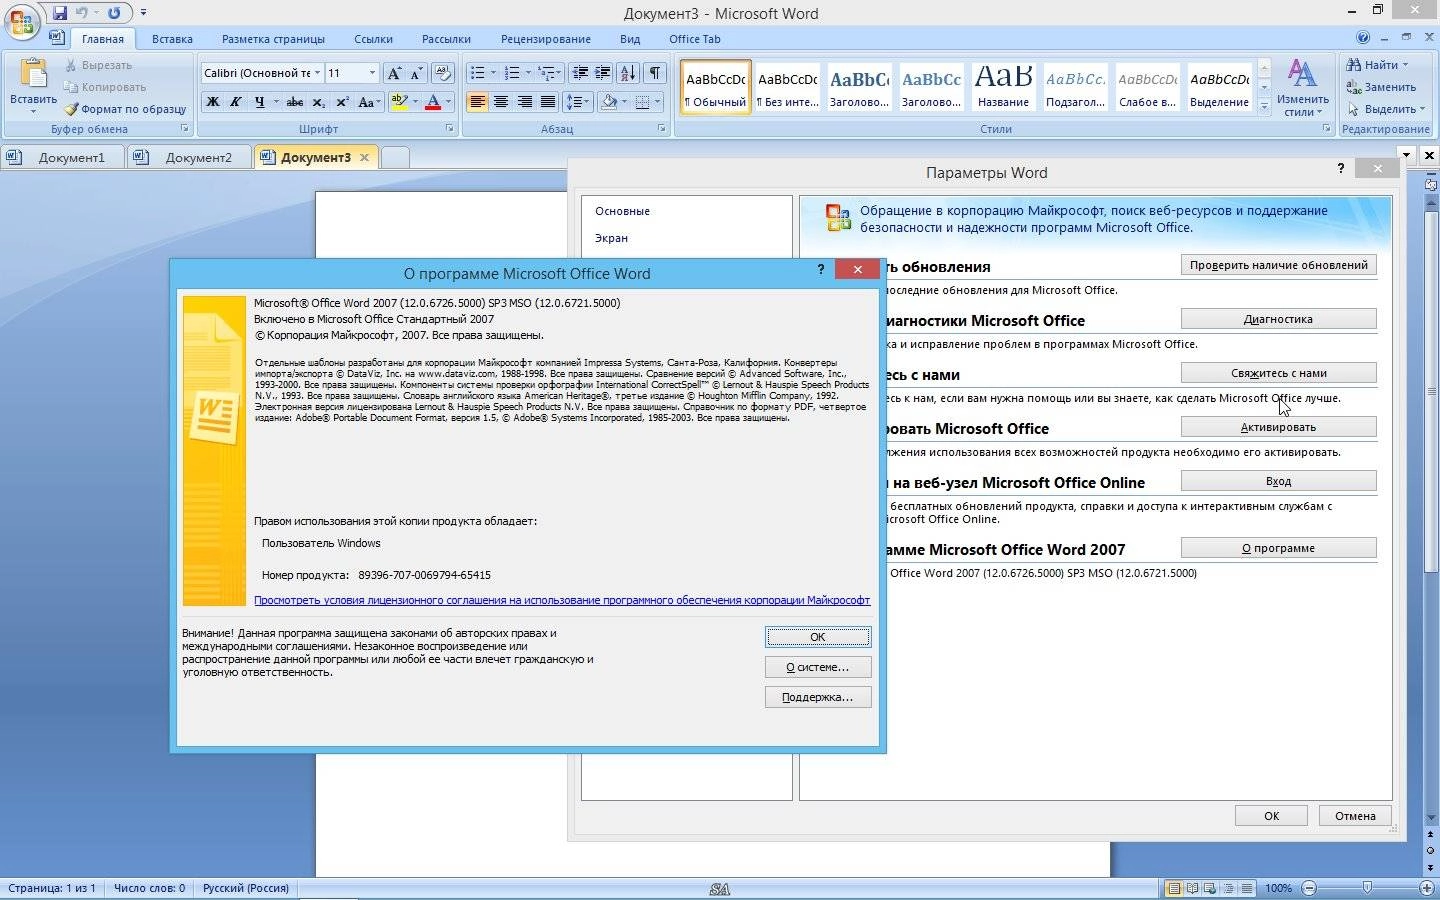
Task: Click О системе... button in About dialog
Action: tap(818, 667)
